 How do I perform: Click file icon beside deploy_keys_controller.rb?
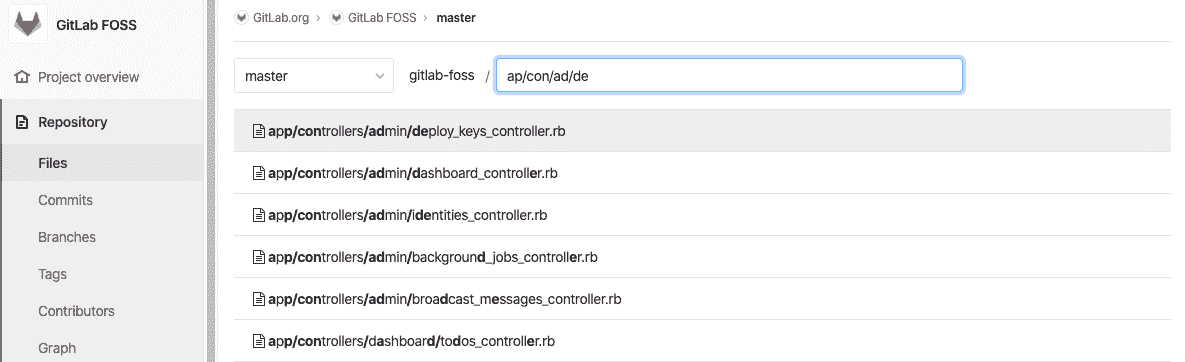tap(259, 131)
